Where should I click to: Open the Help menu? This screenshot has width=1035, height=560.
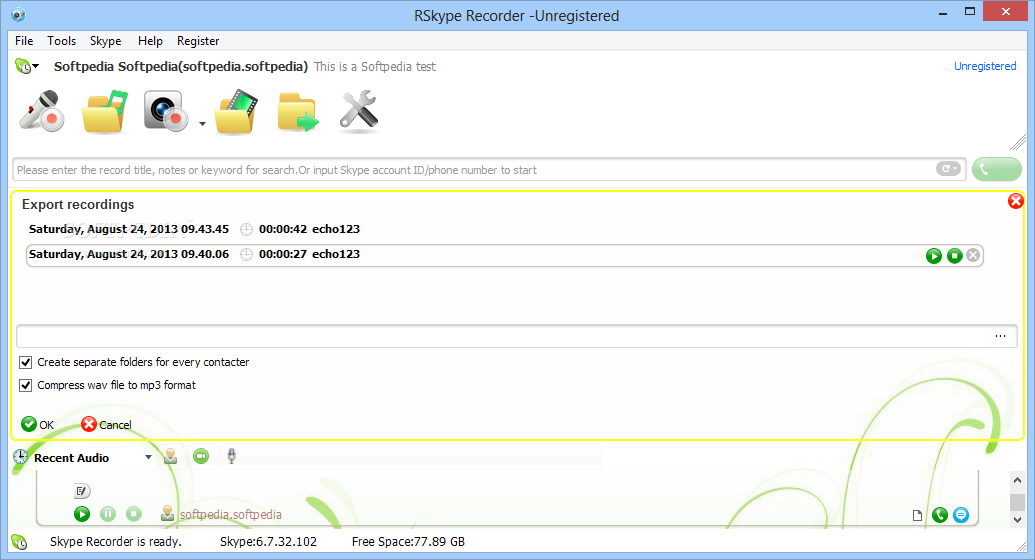click(x=150, y=41)
